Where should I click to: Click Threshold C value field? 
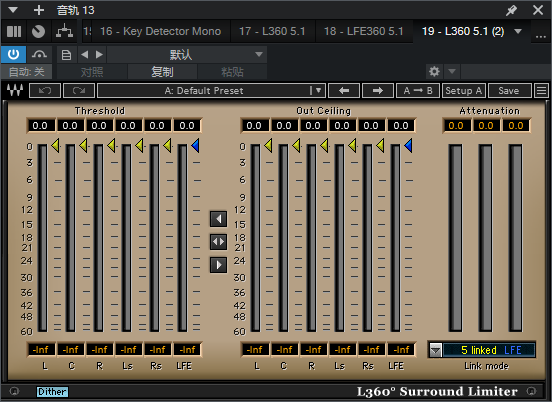coord(70,126)
